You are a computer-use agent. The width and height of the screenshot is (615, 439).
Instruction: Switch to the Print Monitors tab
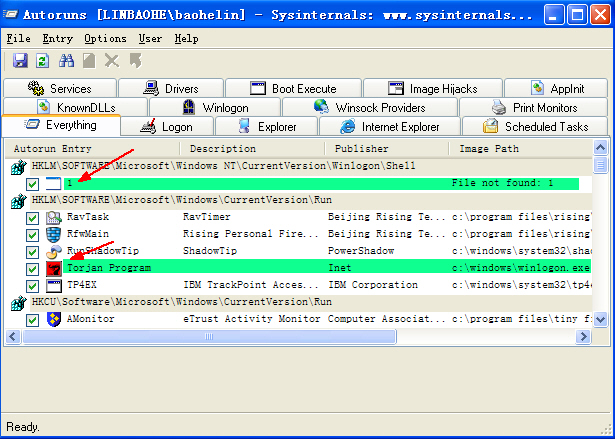tap(534, 107)
